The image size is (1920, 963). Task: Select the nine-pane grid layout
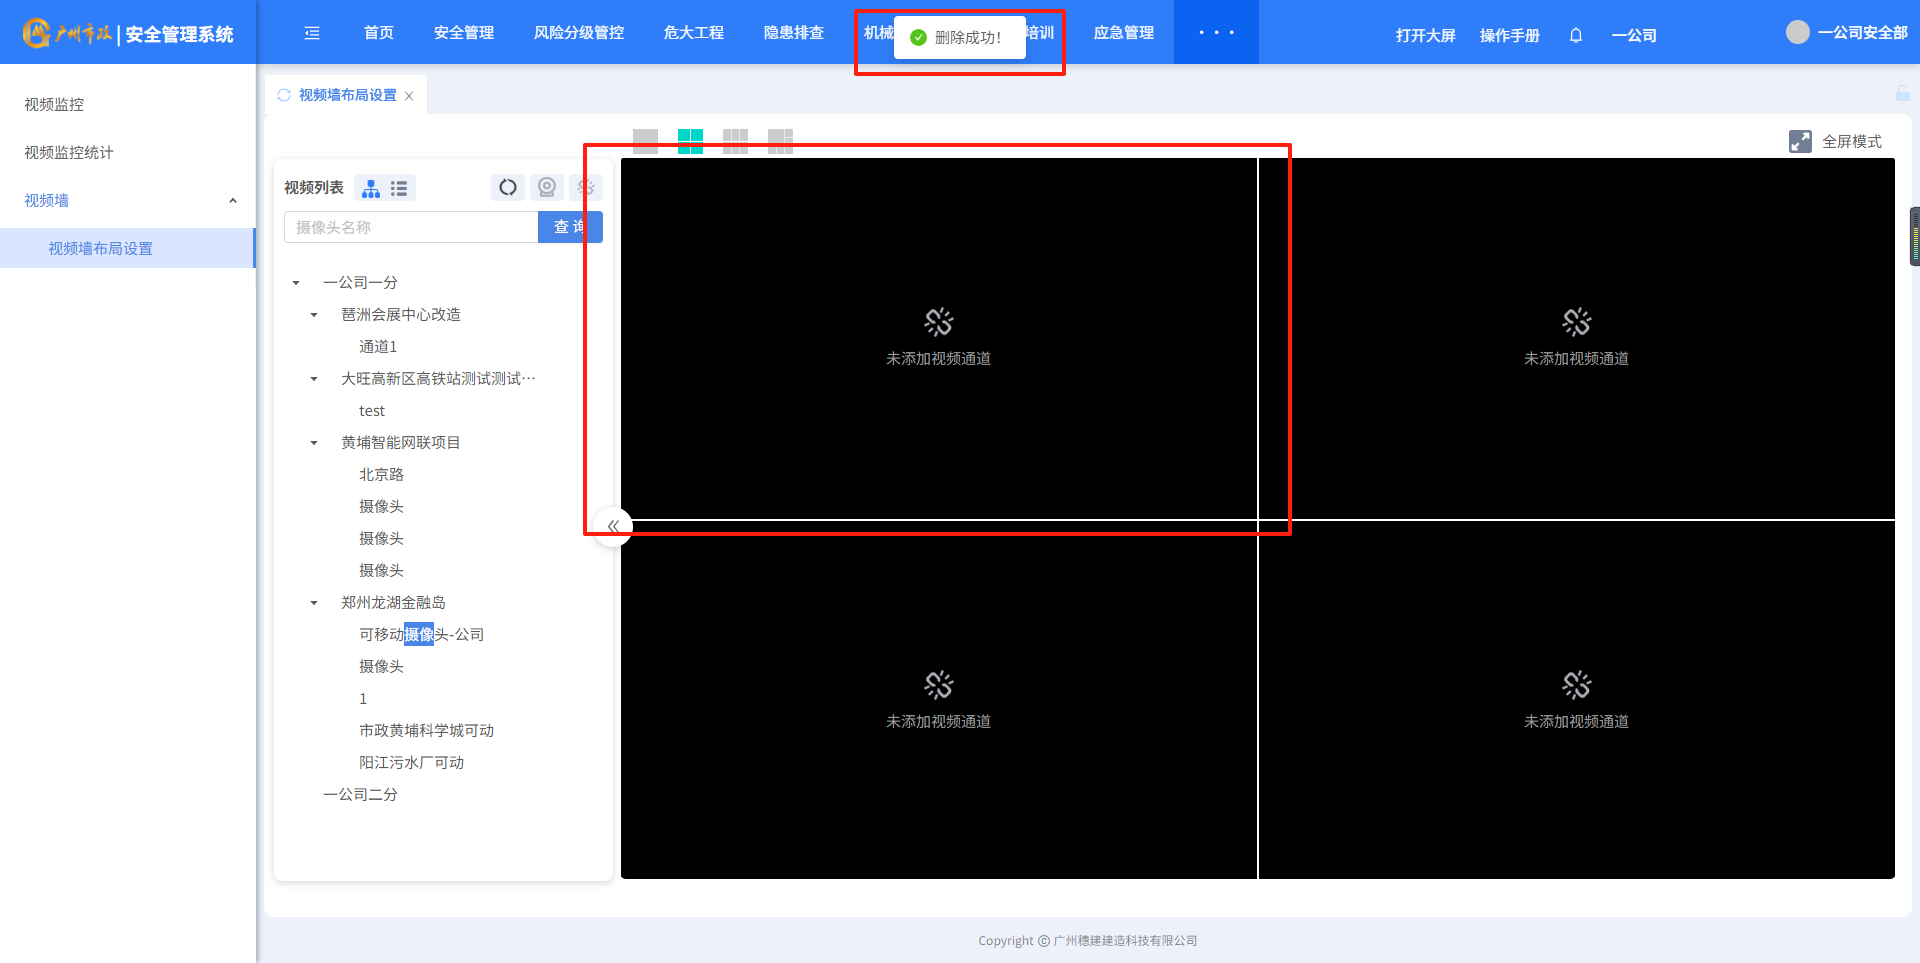(735, 141)
